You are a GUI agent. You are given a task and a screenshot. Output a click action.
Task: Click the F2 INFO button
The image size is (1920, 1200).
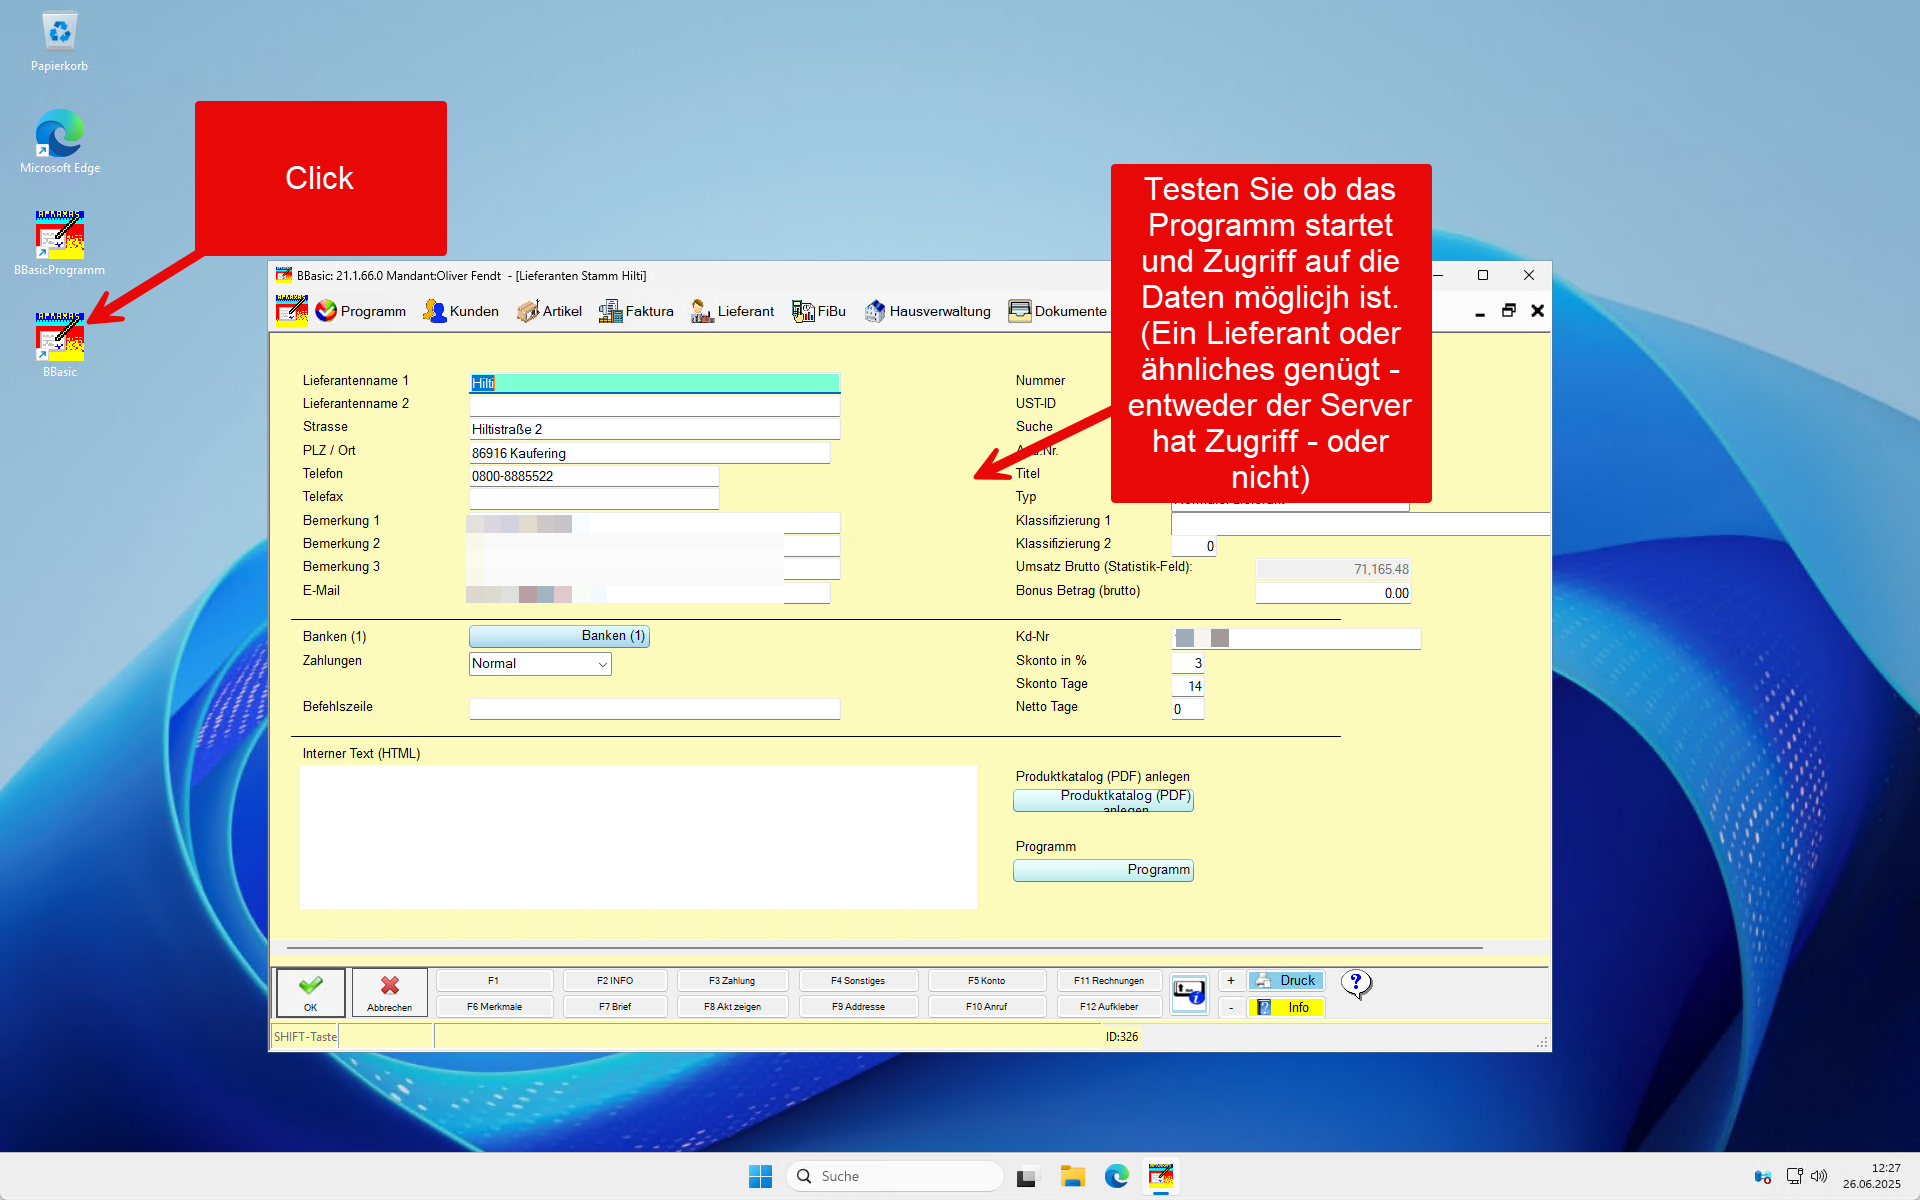pos(615,980)
